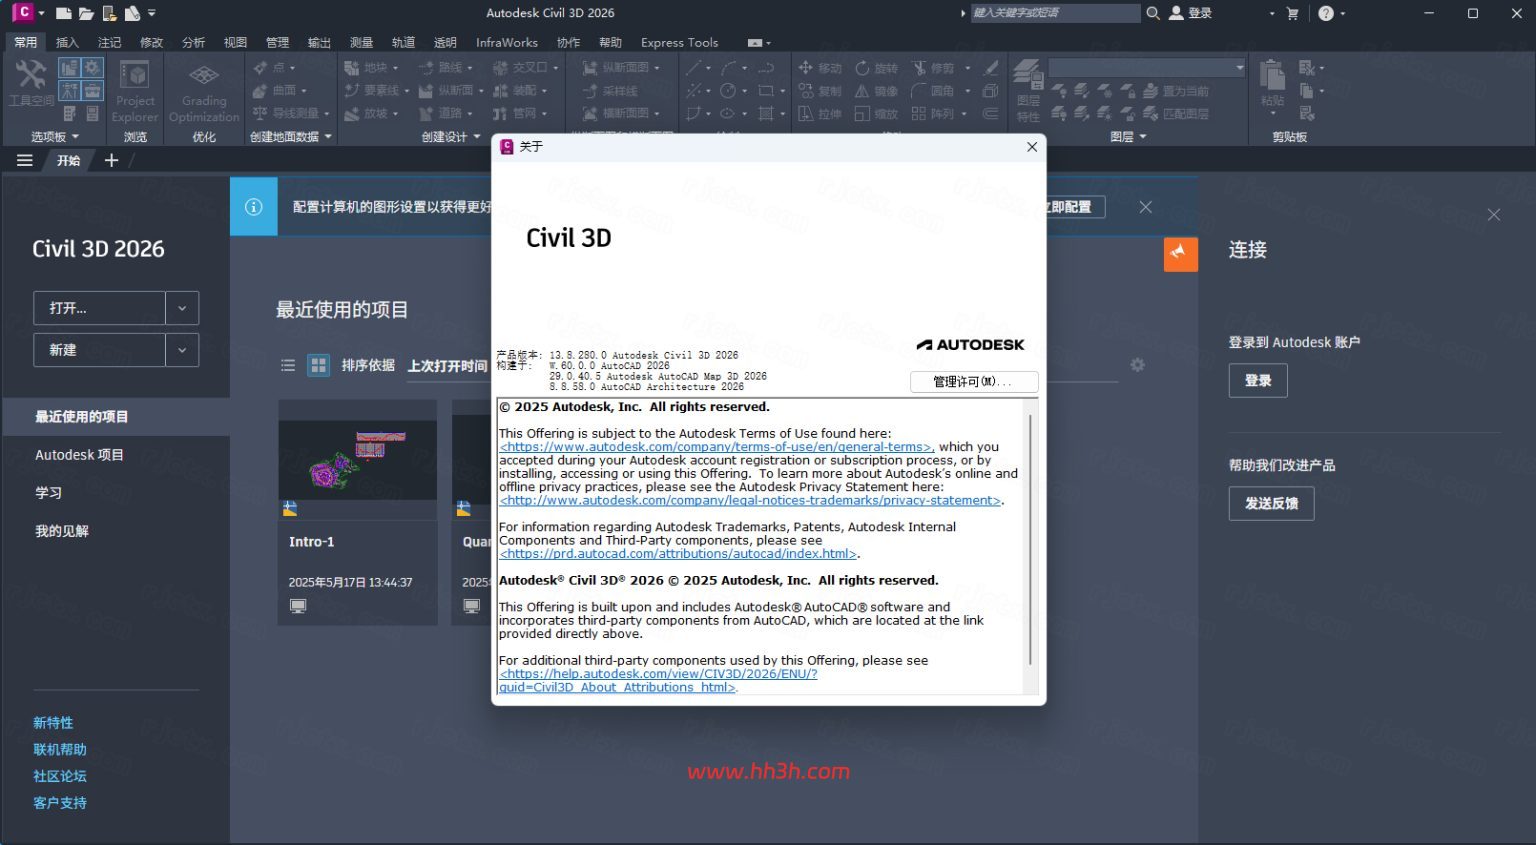This screenshot has height=845, width=1536.
Task: Dismiss the graphics configuration banner
Action: pos(1146,207)
